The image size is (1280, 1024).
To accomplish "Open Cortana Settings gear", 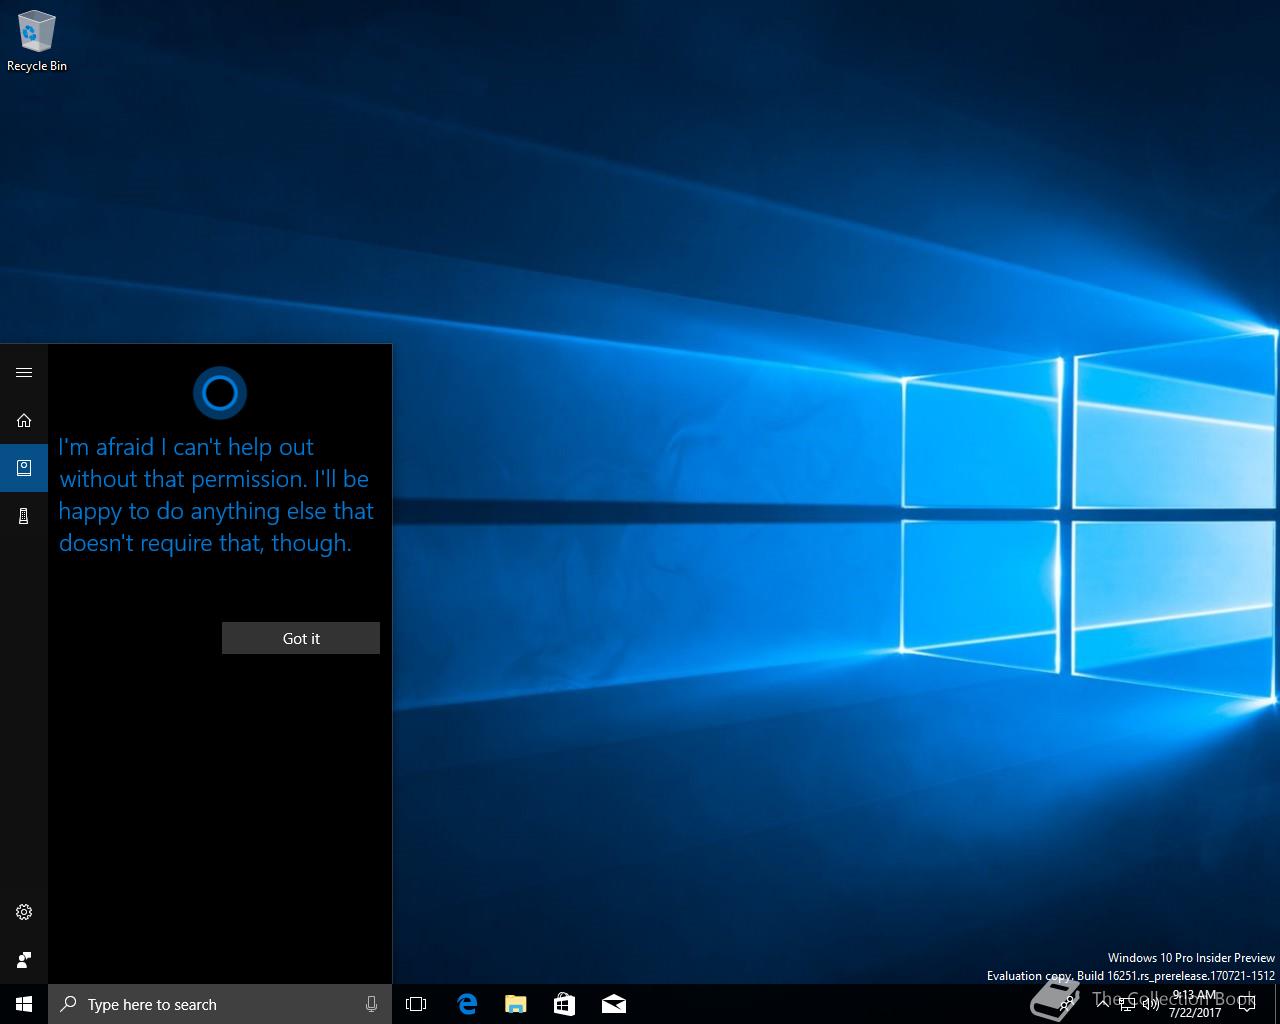I will [x=24, y=912].
